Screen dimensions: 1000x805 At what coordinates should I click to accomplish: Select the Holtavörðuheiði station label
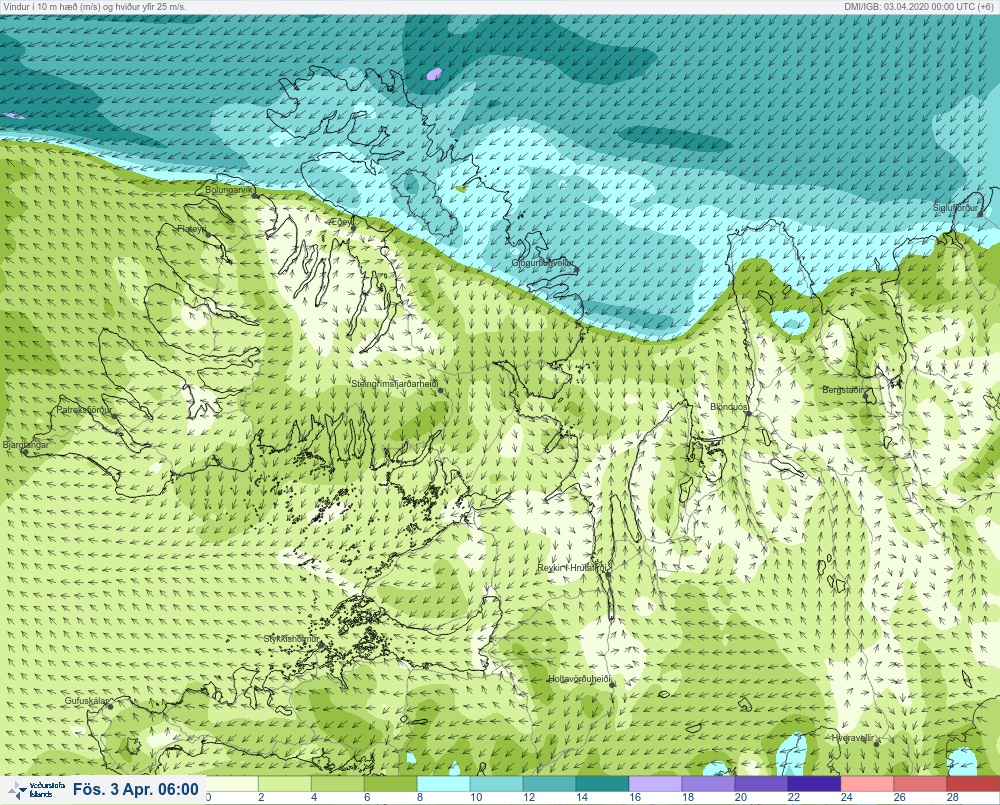pyautogui.click(x=580, y=679)
